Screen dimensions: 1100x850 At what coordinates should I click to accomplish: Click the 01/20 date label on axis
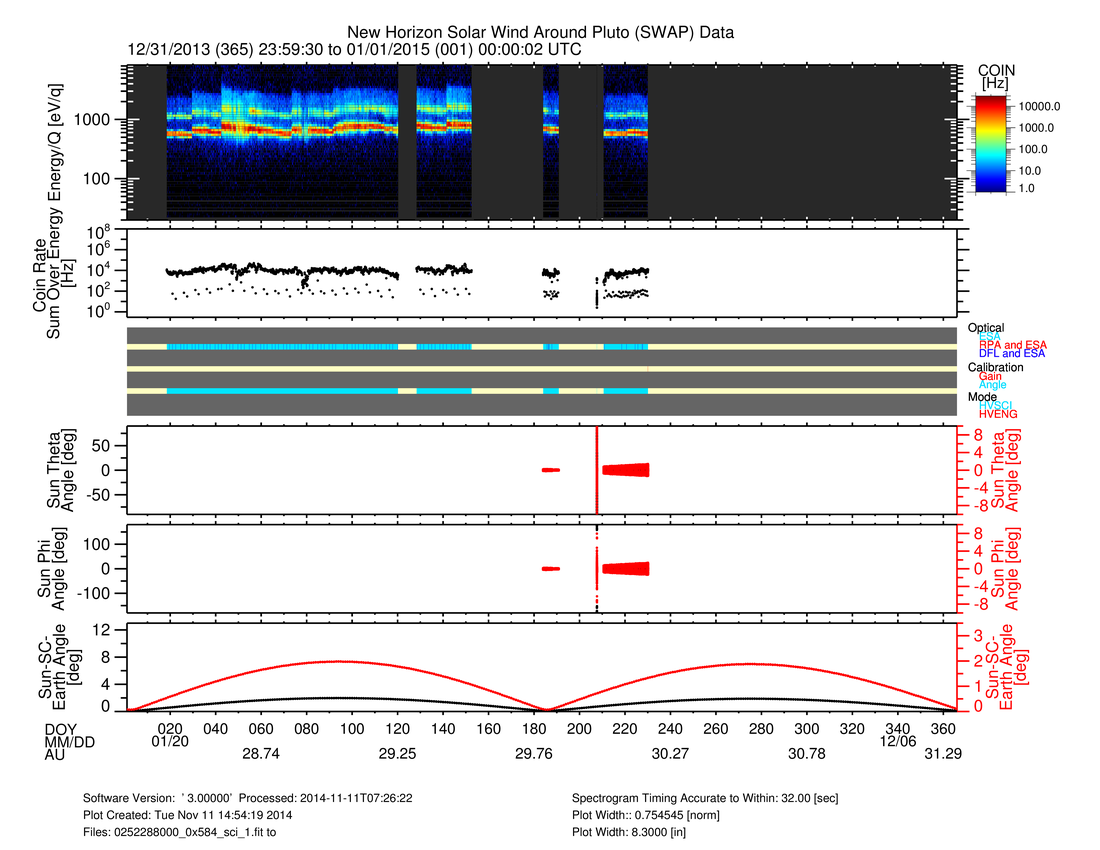[x=171, y=742]
